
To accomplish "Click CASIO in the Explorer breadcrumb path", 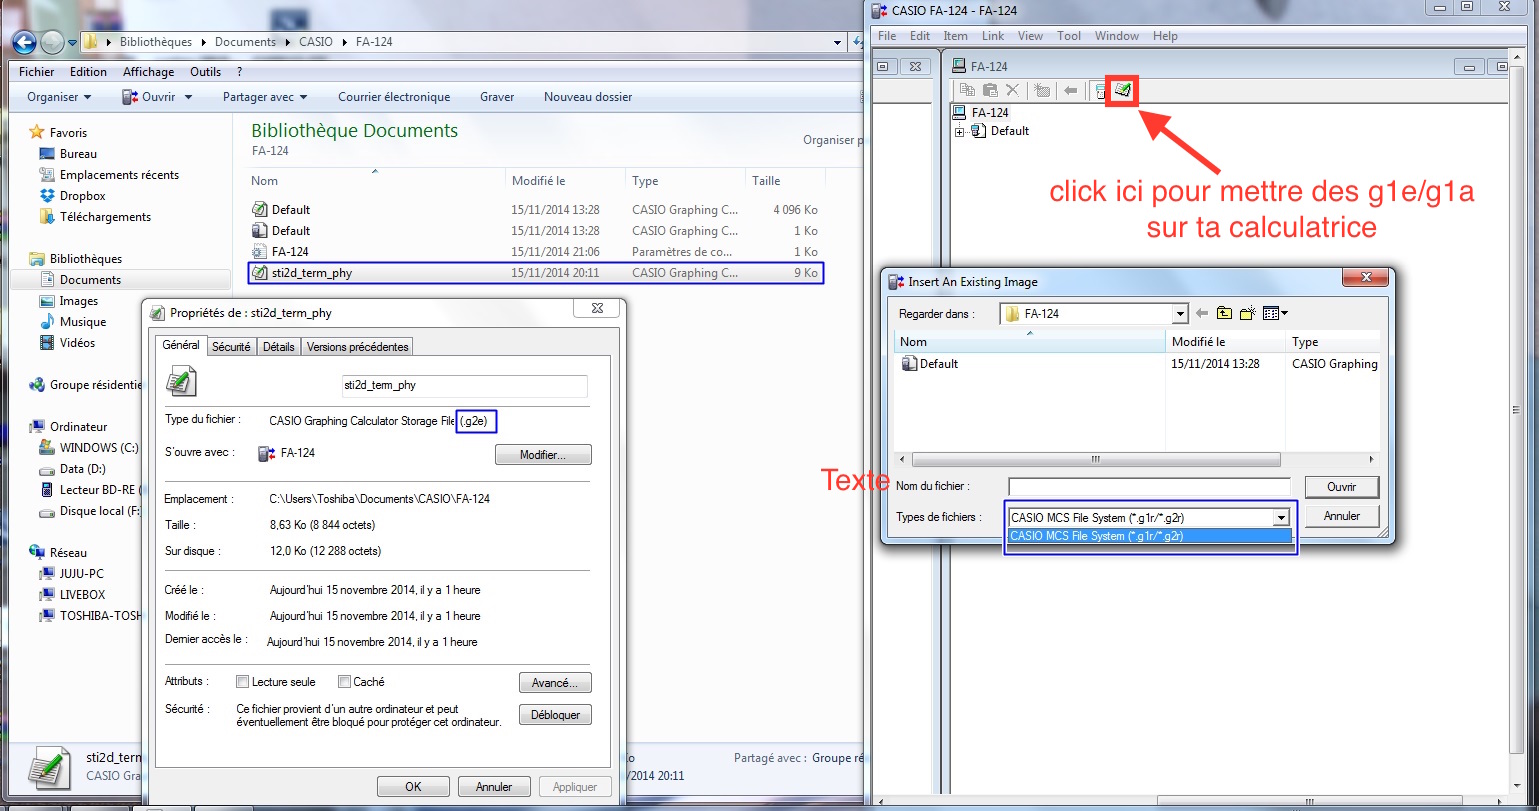I will 317,42.
